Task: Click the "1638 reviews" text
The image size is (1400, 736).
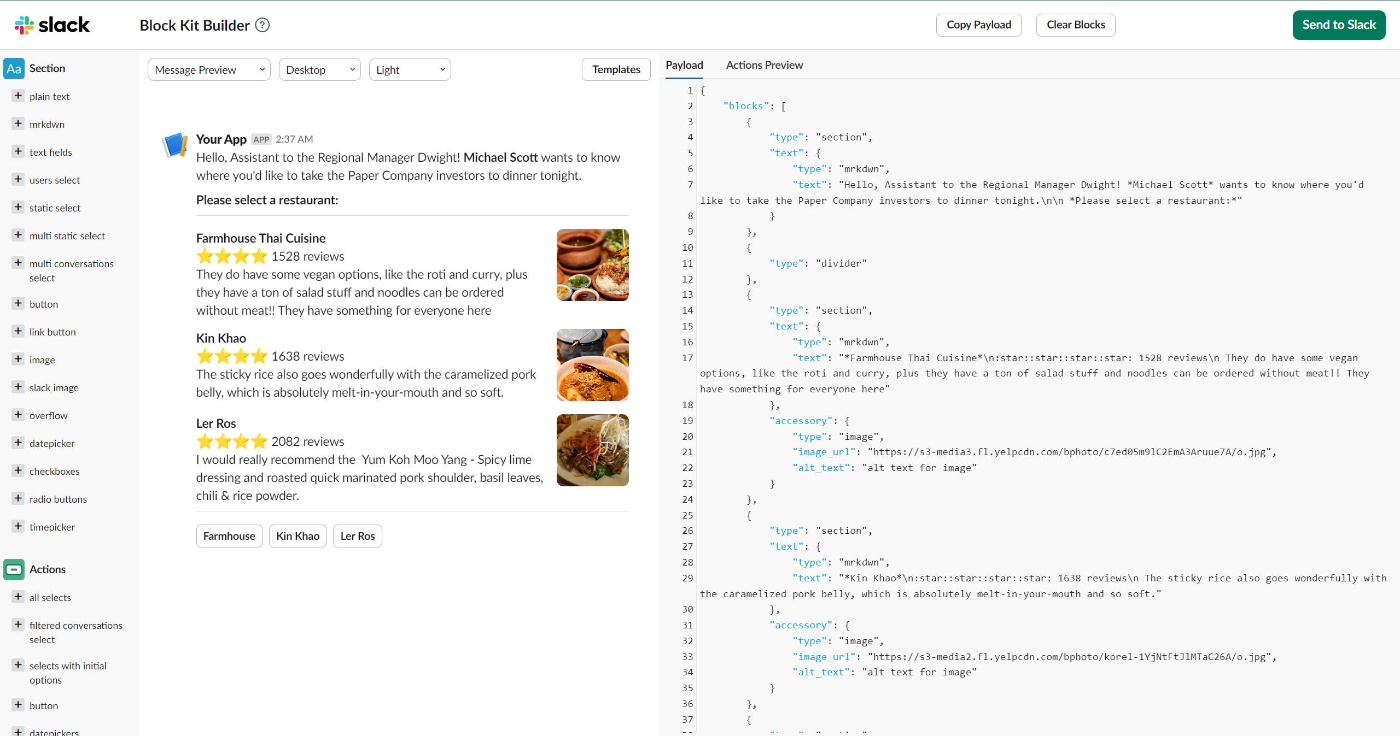Action: tap(308, 356)
